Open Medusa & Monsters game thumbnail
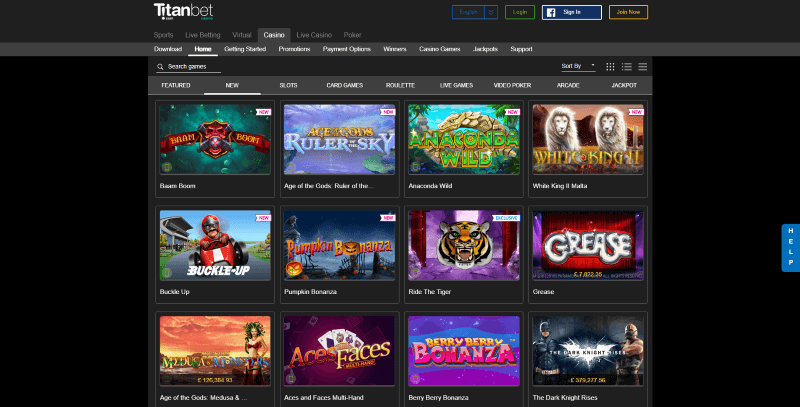 [x=215, y=351]
